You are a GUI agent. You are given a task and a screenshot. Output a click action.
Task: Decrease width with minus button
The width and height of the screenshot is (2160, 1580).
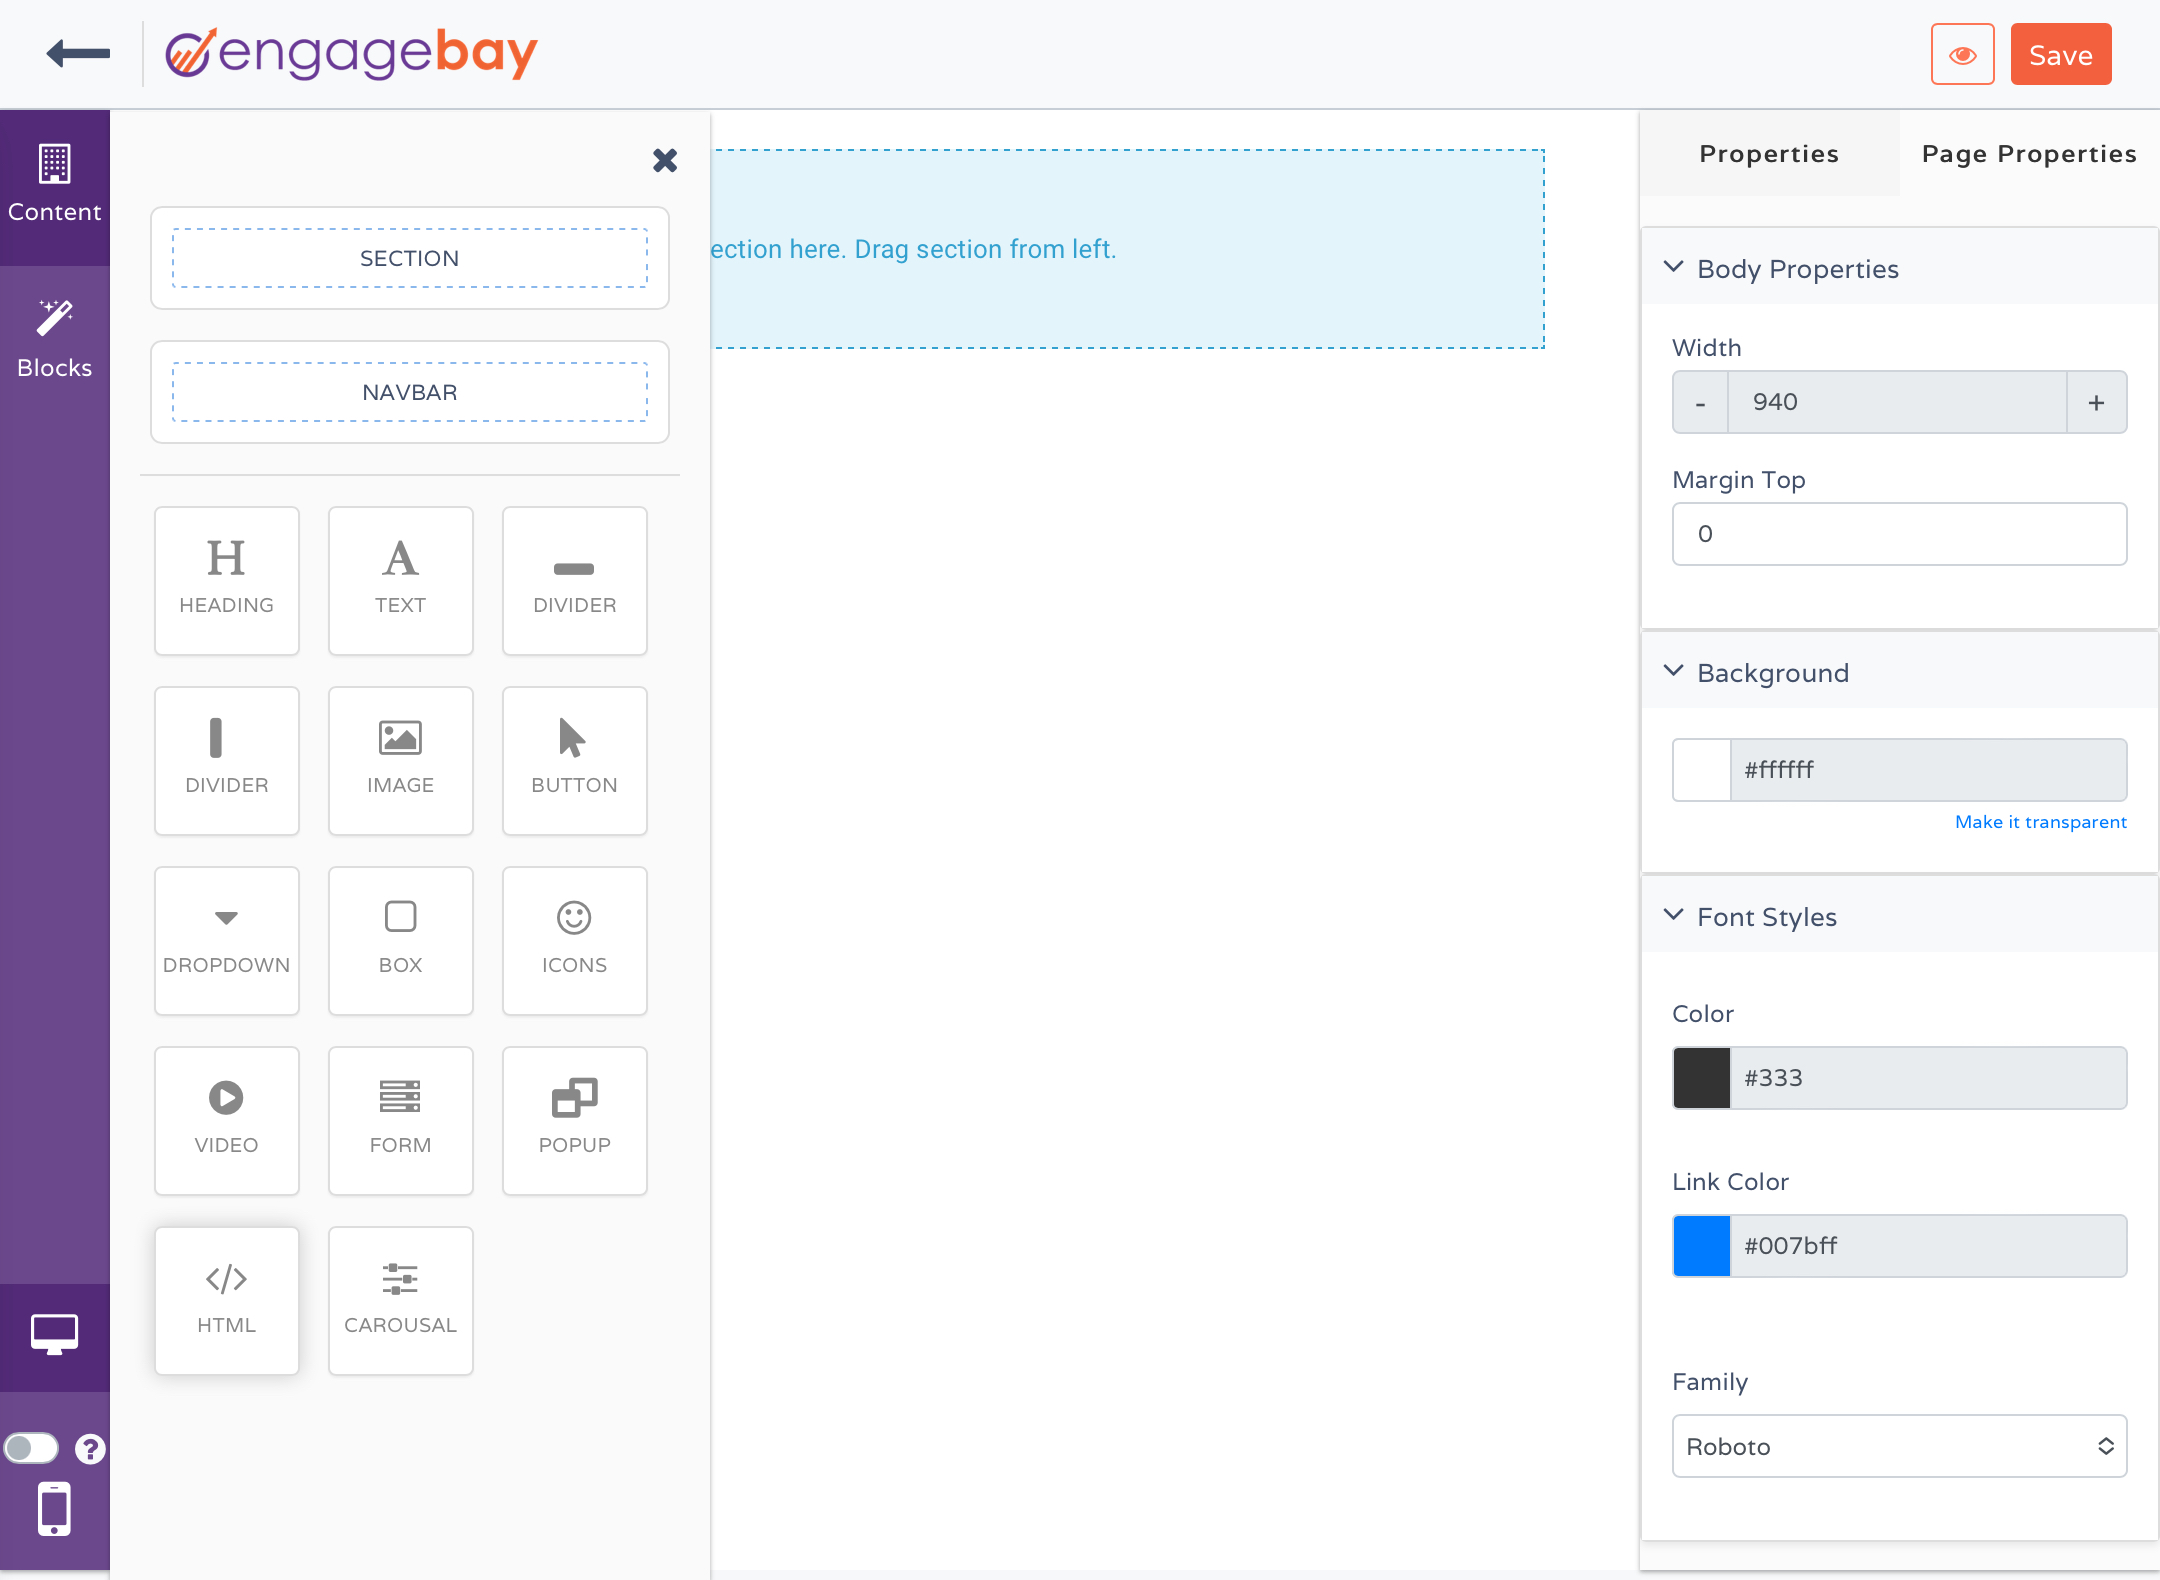[x=1700, y=402]
